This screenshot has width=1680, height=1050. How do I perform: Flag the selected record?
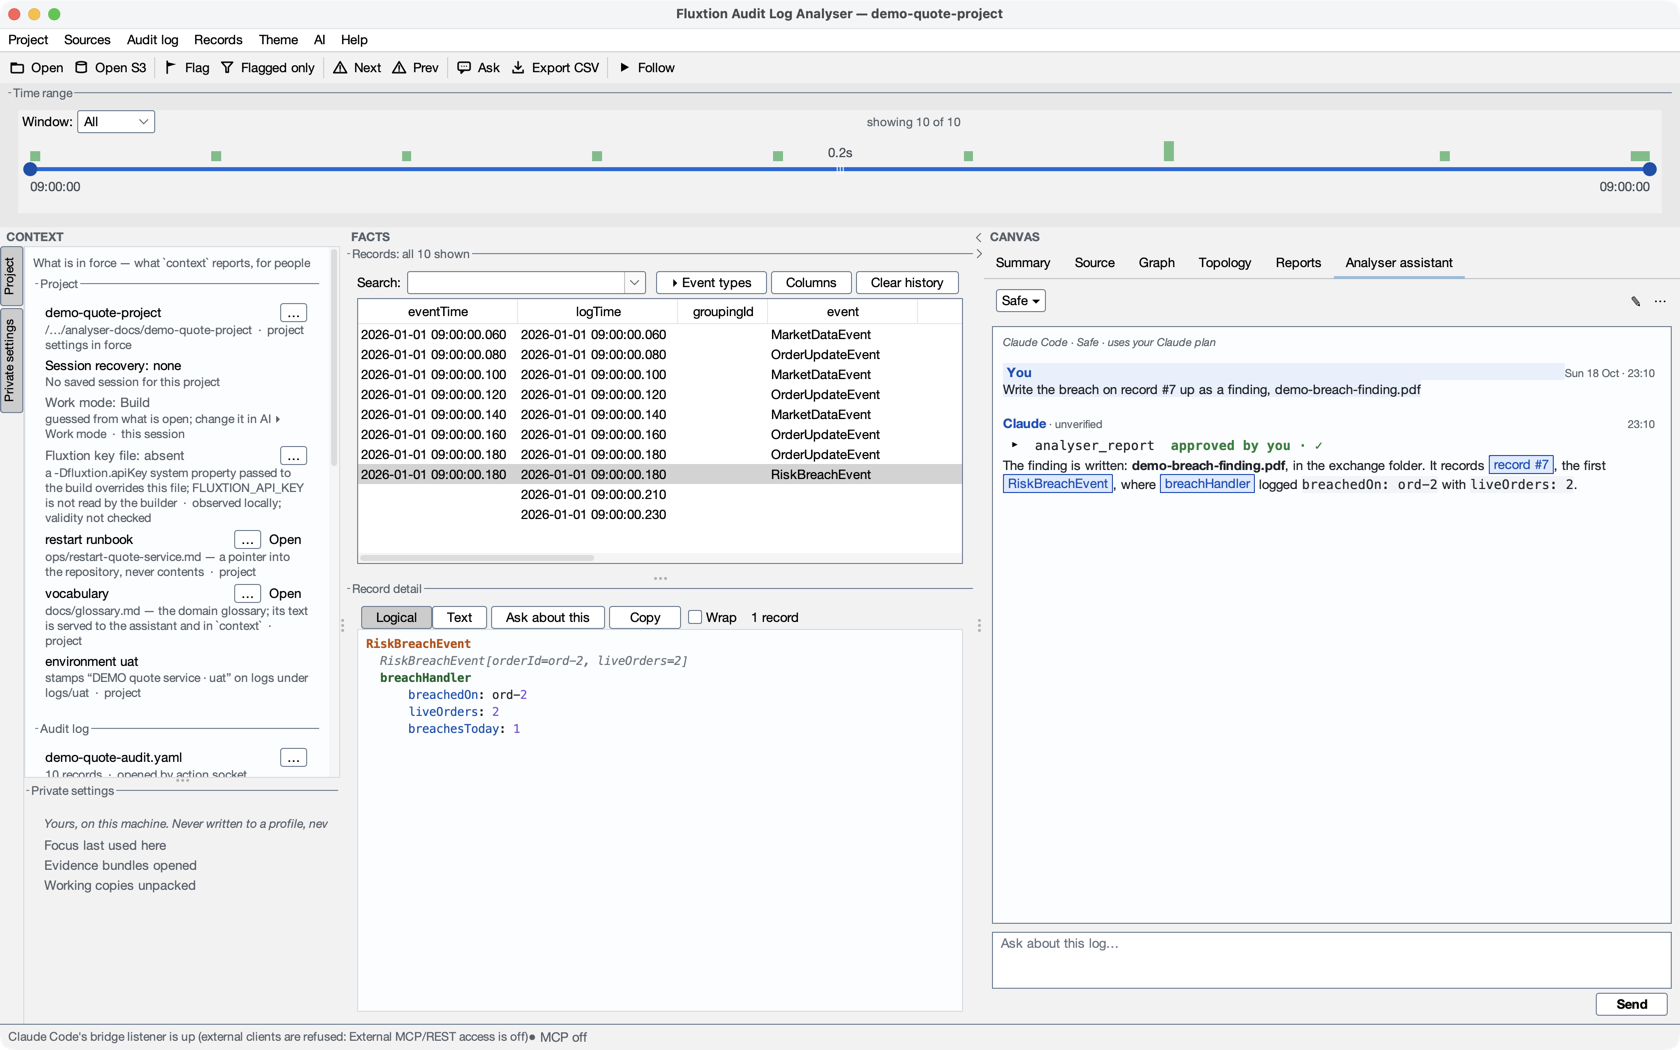tap(186, 68)
